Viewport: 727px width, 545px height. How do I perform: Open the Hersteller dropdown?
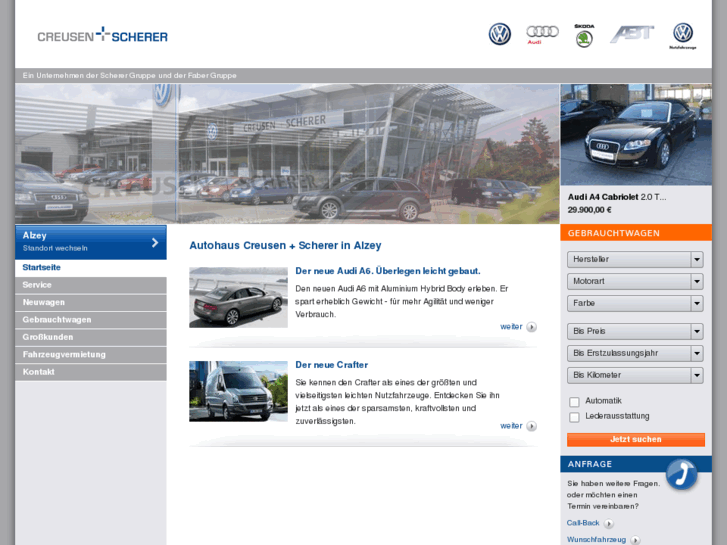(x=635, y=259)
